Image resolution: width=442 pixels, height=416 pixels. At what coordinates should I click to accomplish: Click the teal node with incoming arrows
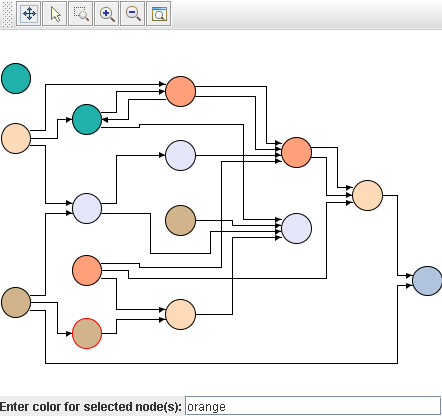click(x=87, y=119)
